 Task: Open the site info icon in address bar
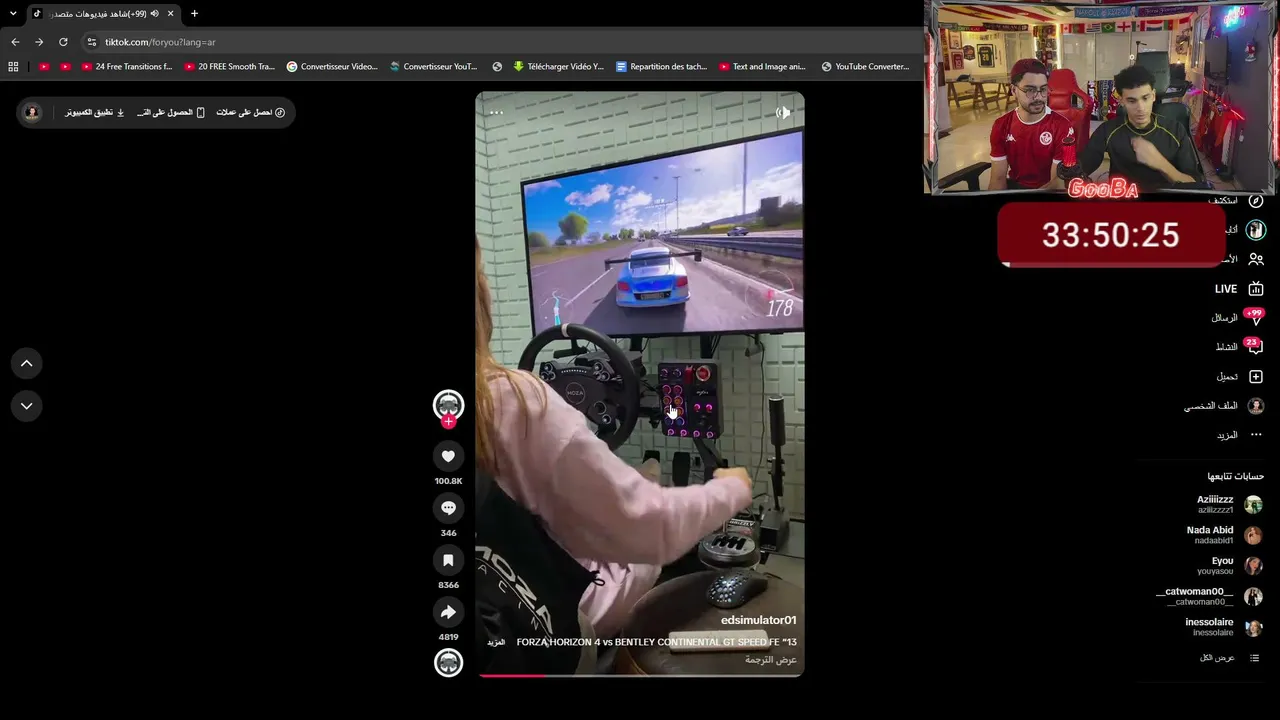click(x=92, y=42)
